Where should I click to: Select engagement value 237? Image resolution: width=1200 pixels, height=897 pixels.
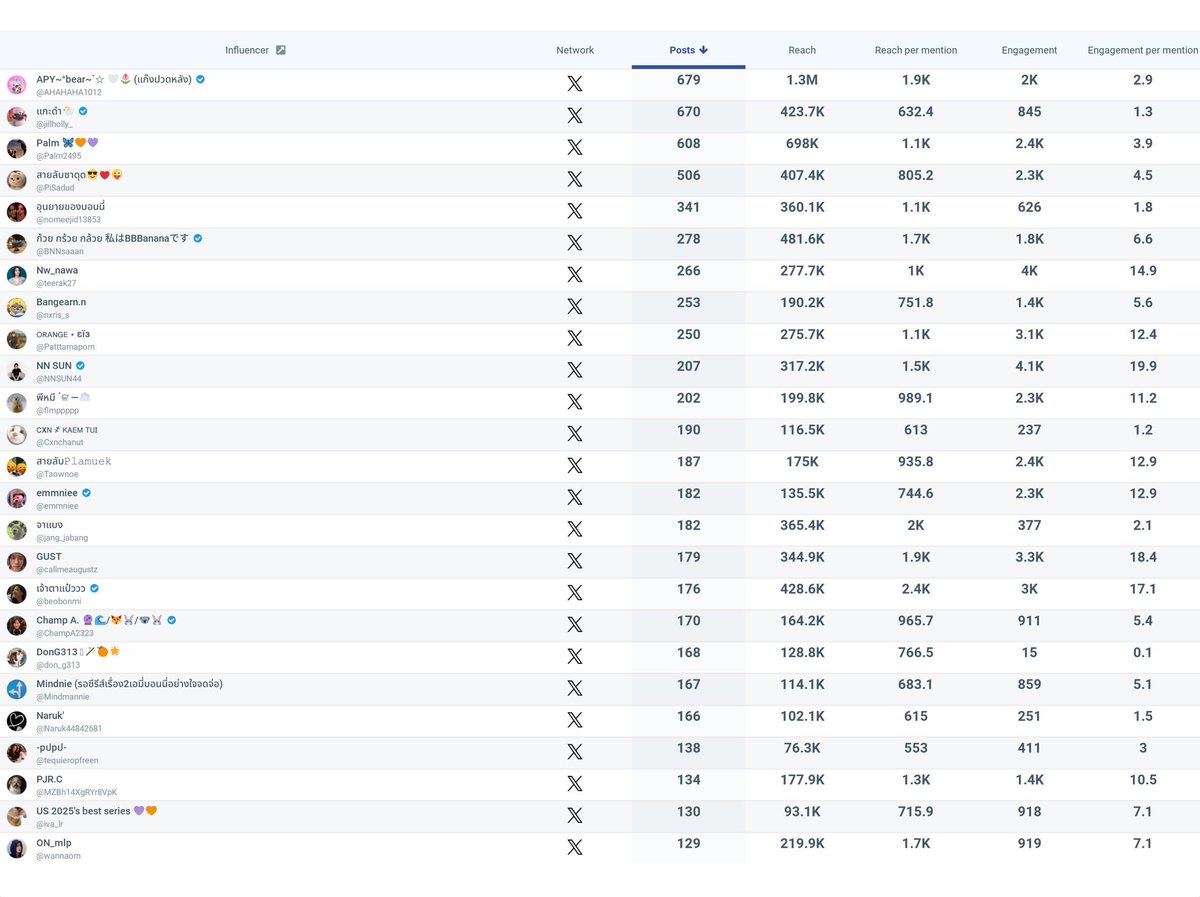(x=1029, y=430)
